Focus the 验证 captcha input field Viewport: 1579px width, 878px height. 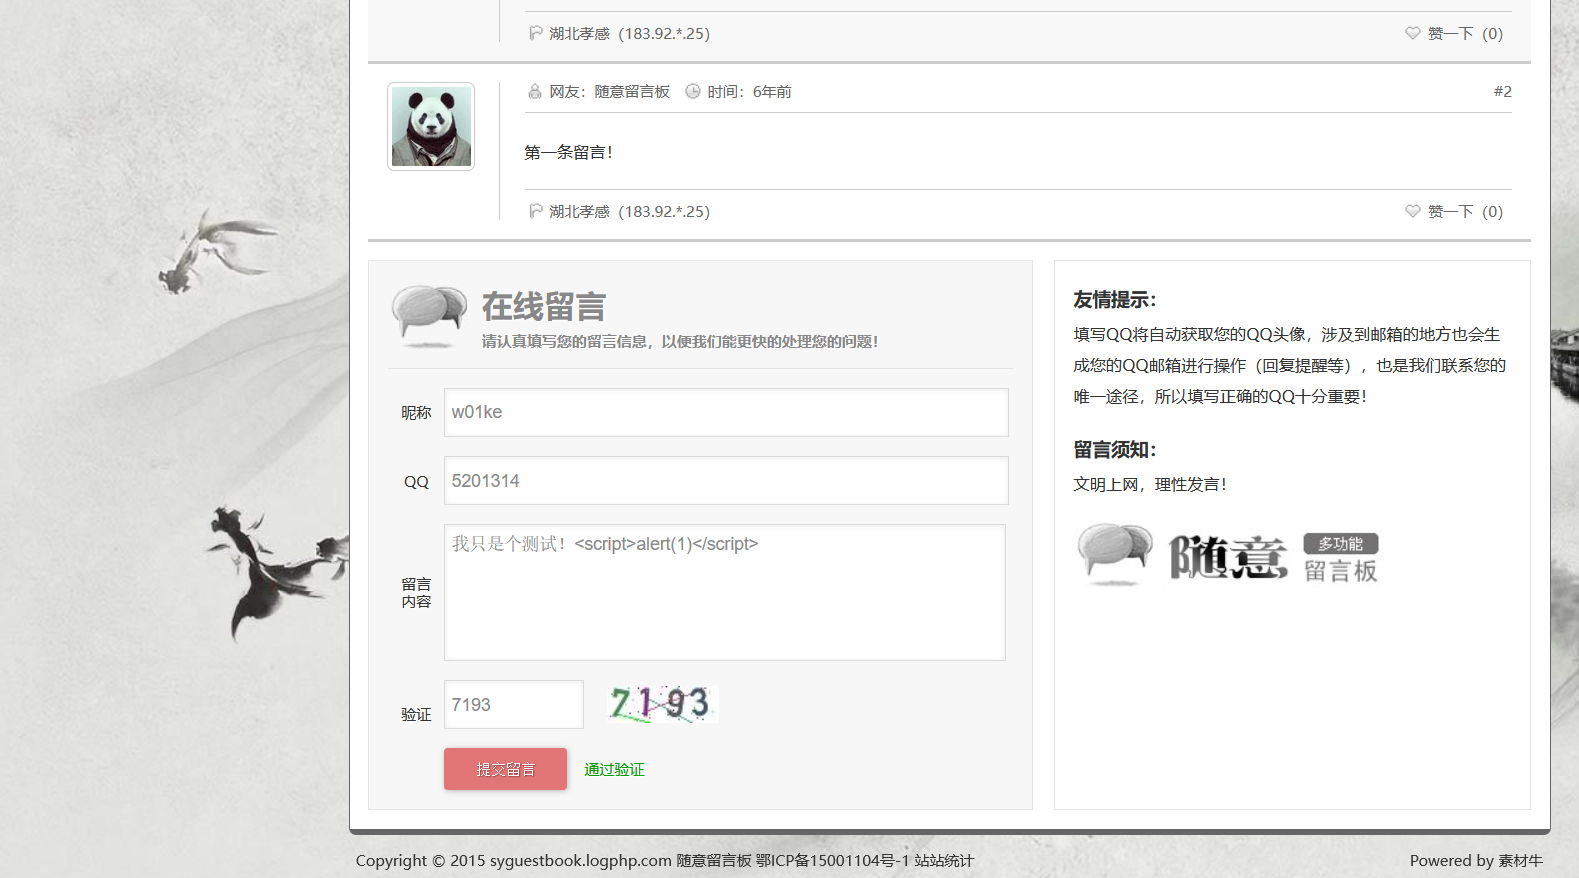point(514,704)
